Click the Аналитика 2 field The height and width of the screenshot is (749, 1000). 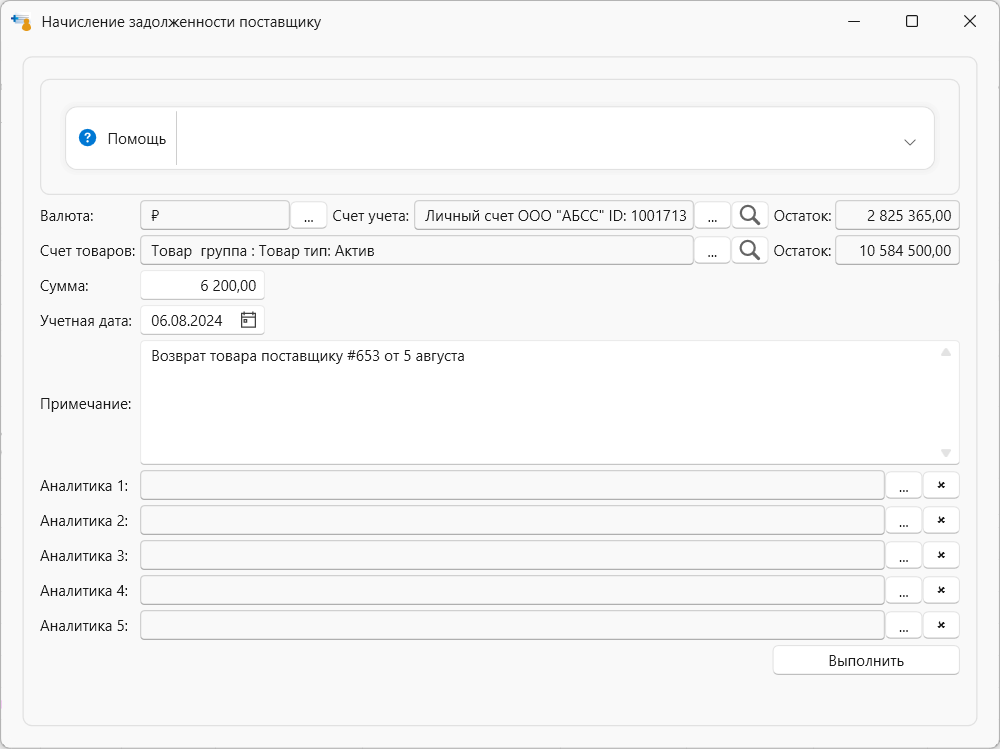pyautogui.click(x=512, y=521)
